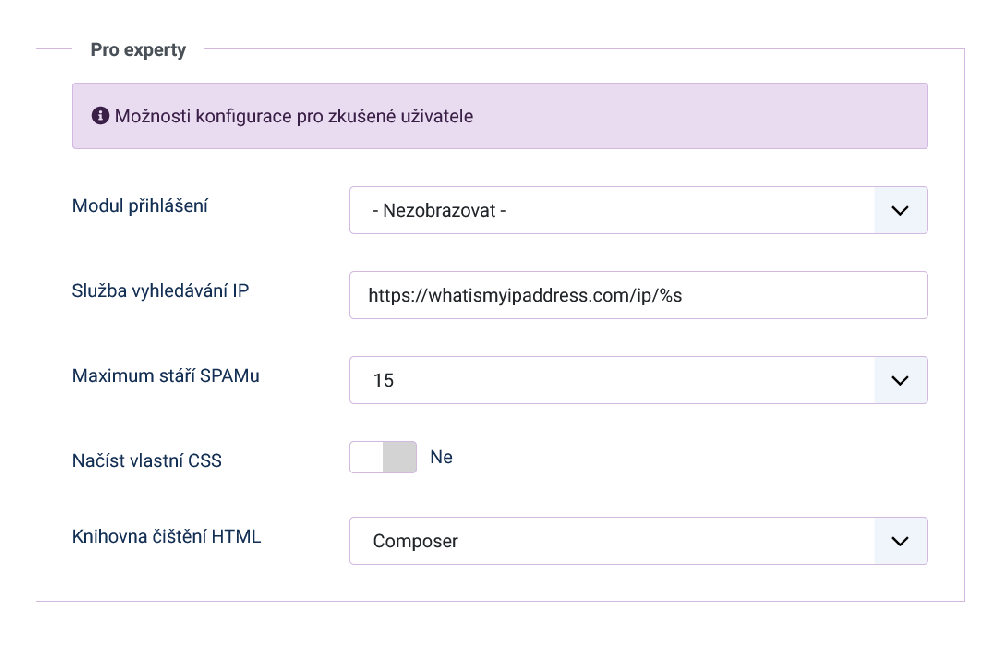Open the 'Composer' HTML cleaning library dropdown
Image resolution: width=1000 pixels, height=654 pixels.
(x=612, y=541)
